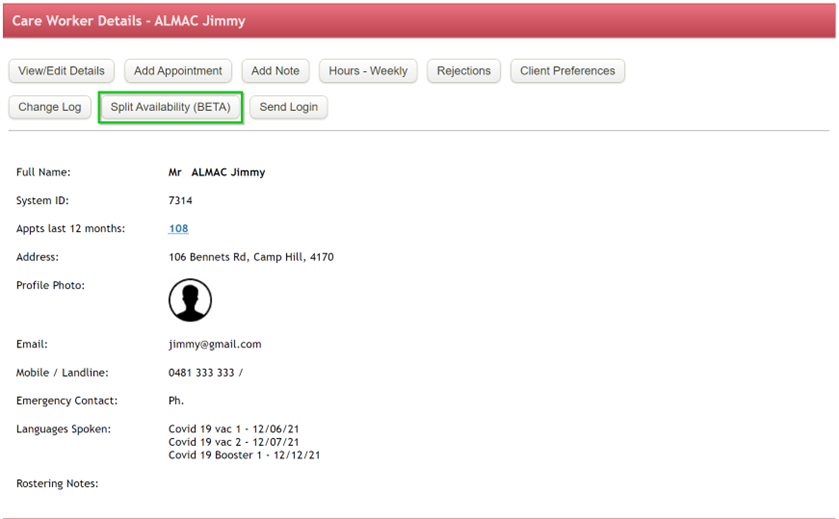
Task: Click the Add Note button
Action: click(x=275, y=71)
